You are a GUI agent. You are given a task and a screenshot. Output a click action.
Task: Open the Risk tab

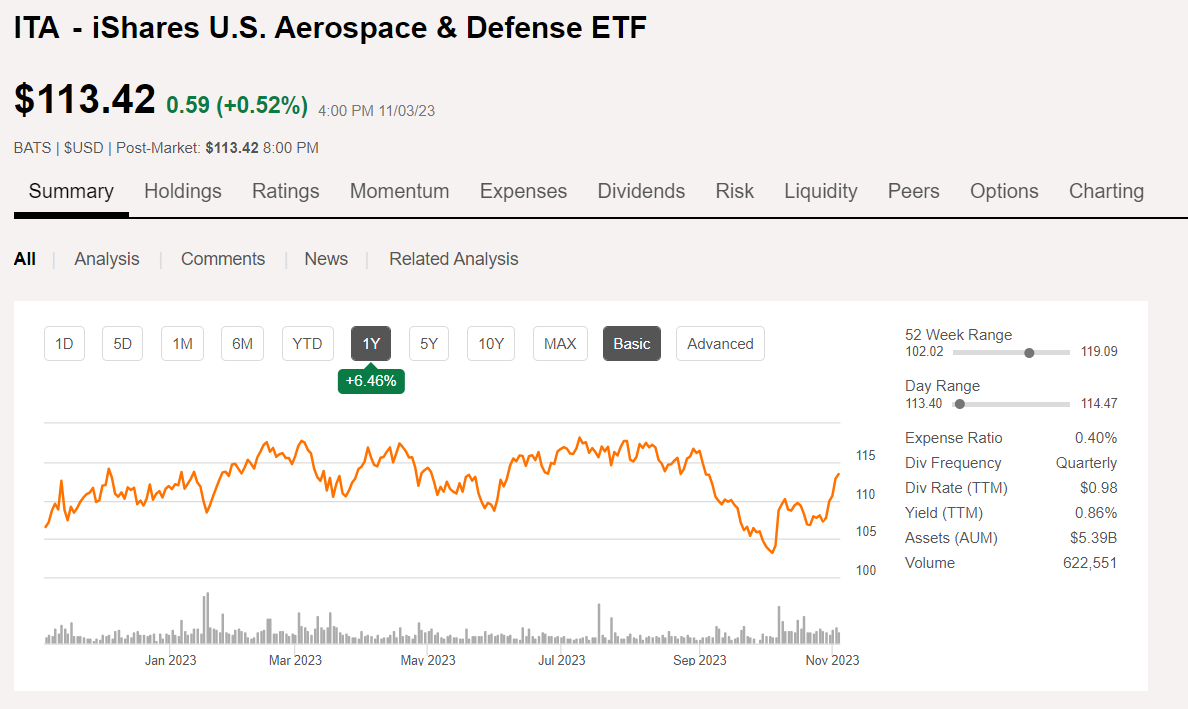tap(735, 191)
